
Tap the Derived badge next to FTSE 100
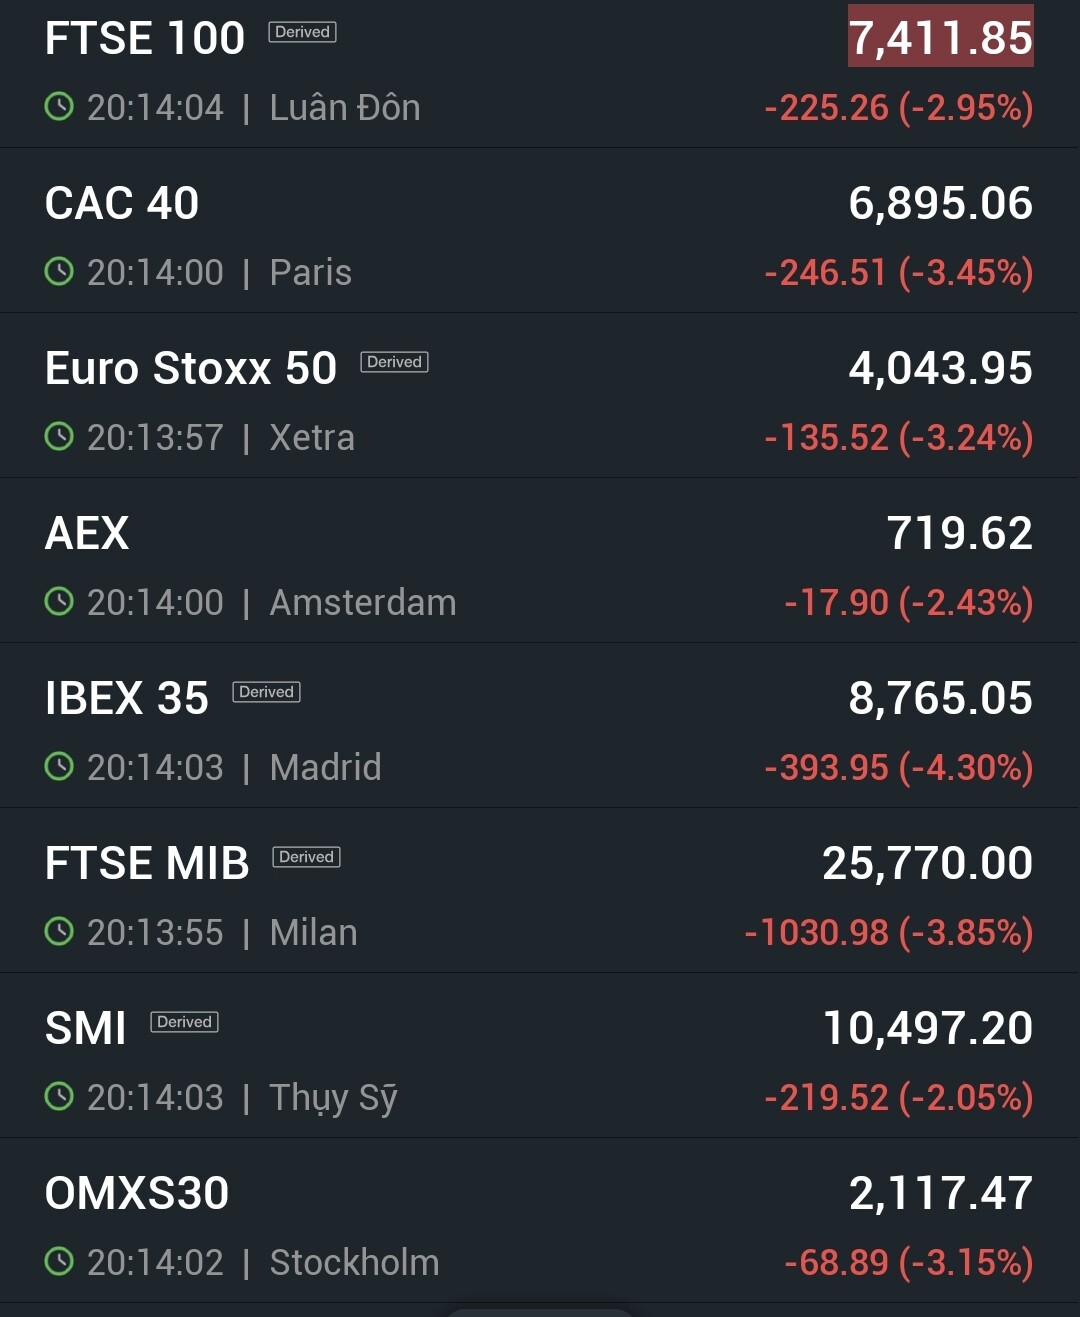(302, 32)
